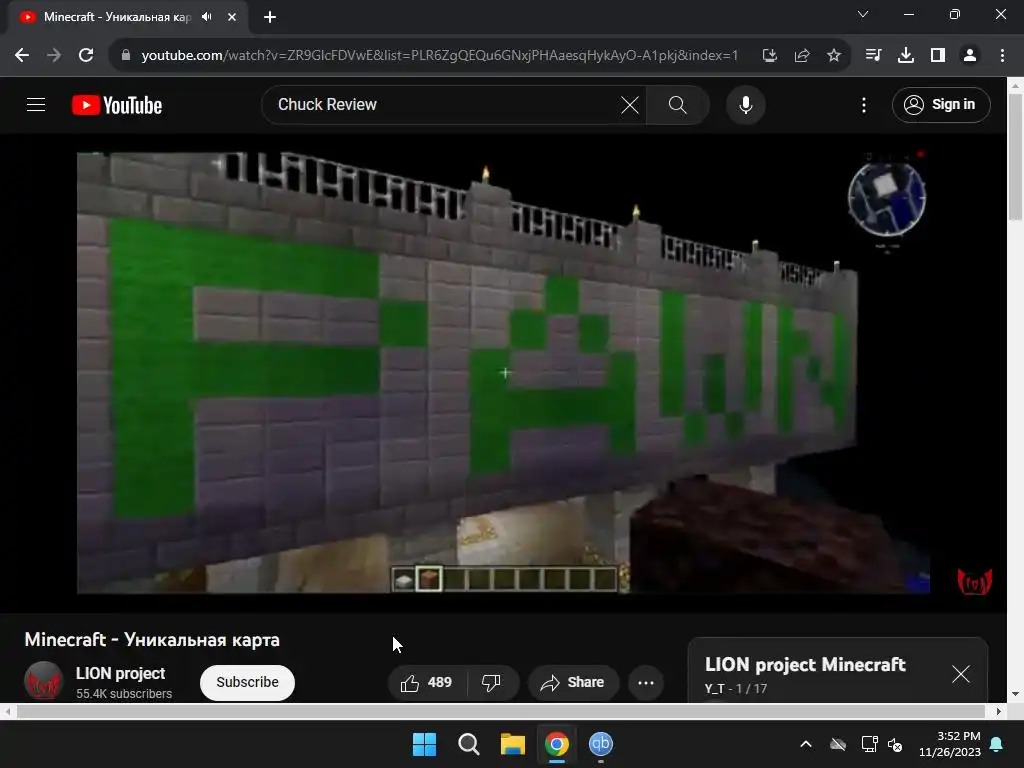Click the magnifier search button
The height and width of the screenshot is (768, 1024).
678,104
